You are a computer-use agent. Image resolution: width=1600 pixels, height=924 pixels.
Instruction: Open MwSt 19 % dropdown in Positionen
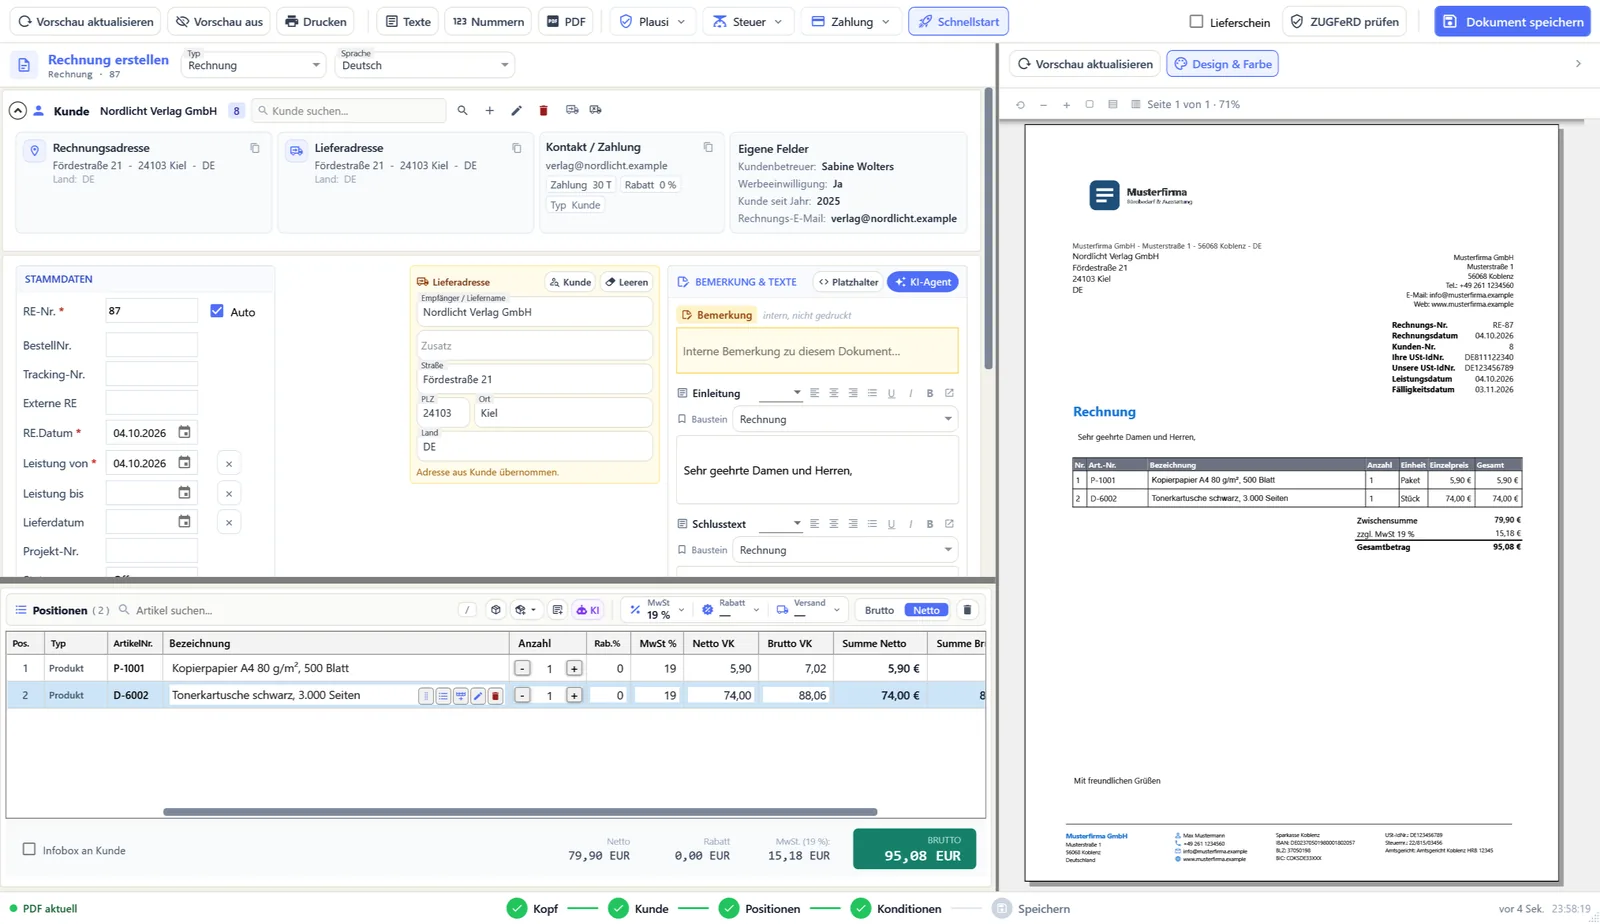point(657,610)
